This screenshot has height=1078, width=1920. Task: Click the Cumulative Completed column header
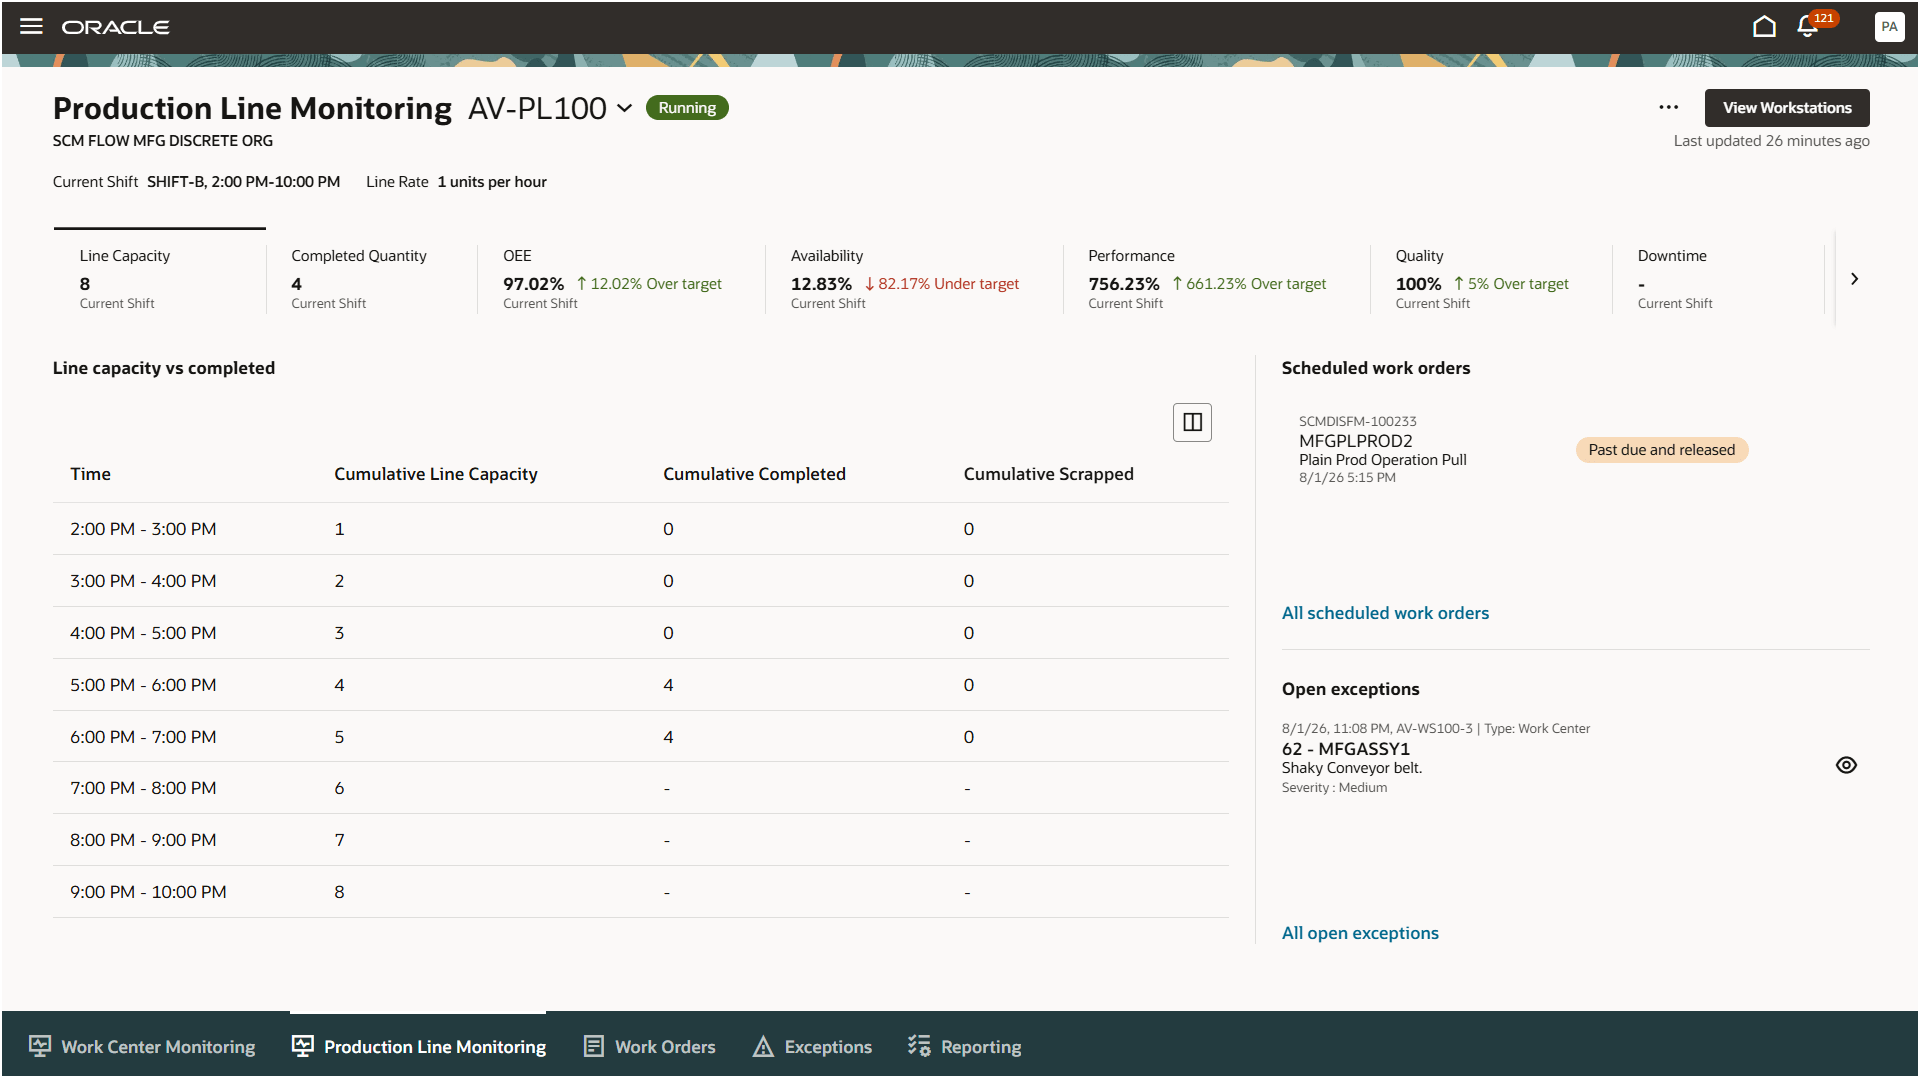[x=754, y=474]
